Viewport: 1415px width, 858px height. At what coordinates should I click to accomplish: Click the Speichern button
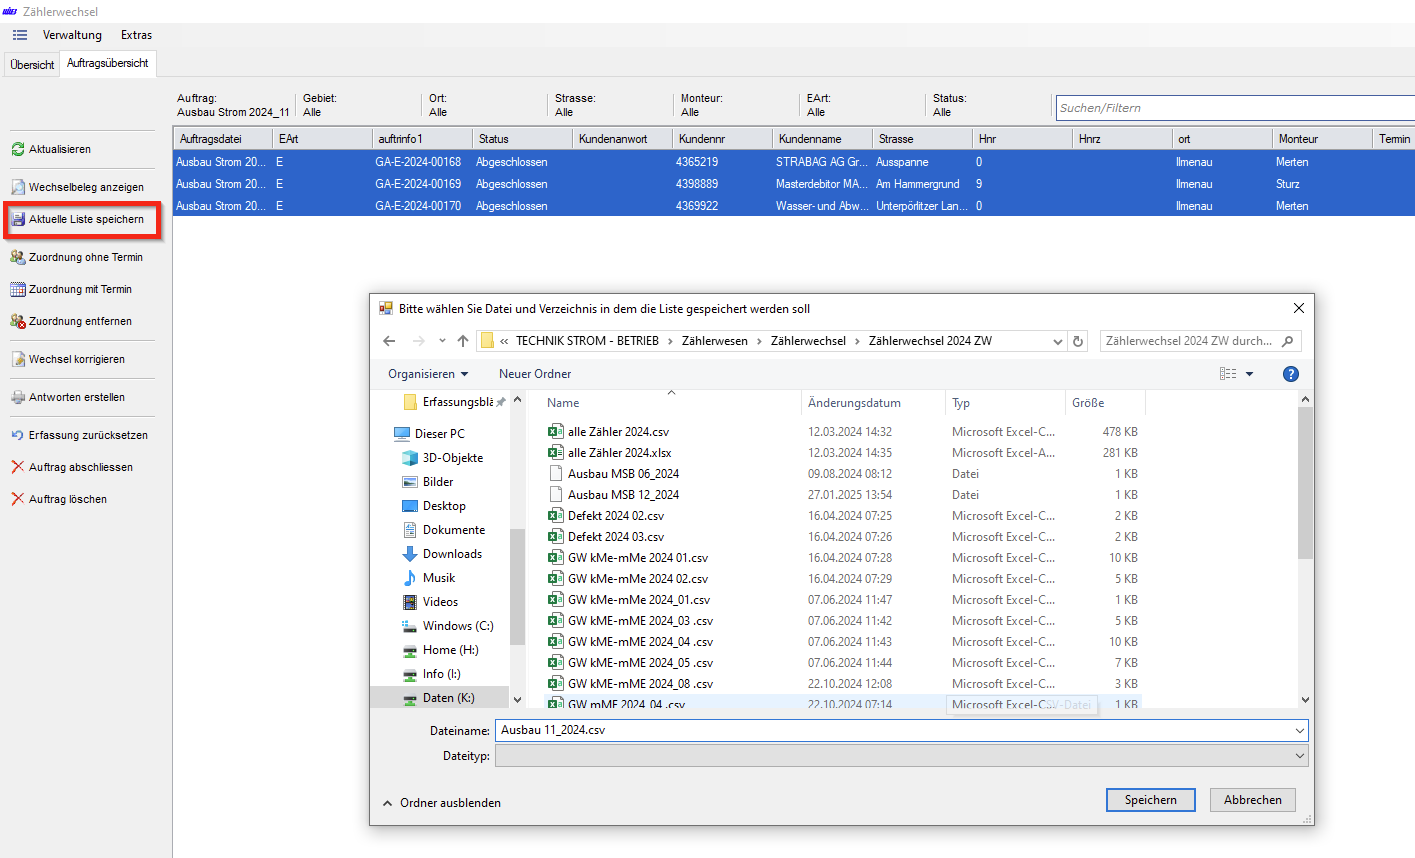[x=1150, y=800]
